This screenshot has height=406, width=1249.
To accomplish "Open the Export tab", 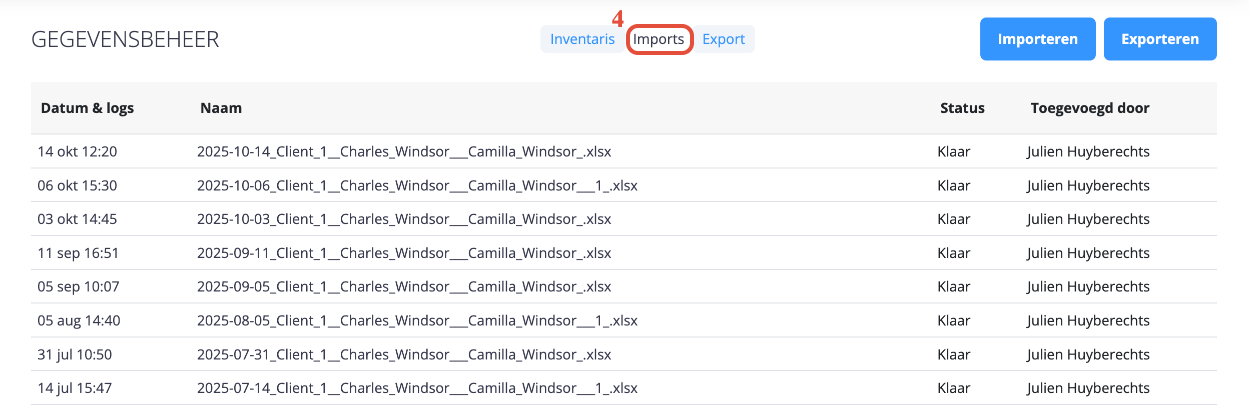I will [723, 39].
